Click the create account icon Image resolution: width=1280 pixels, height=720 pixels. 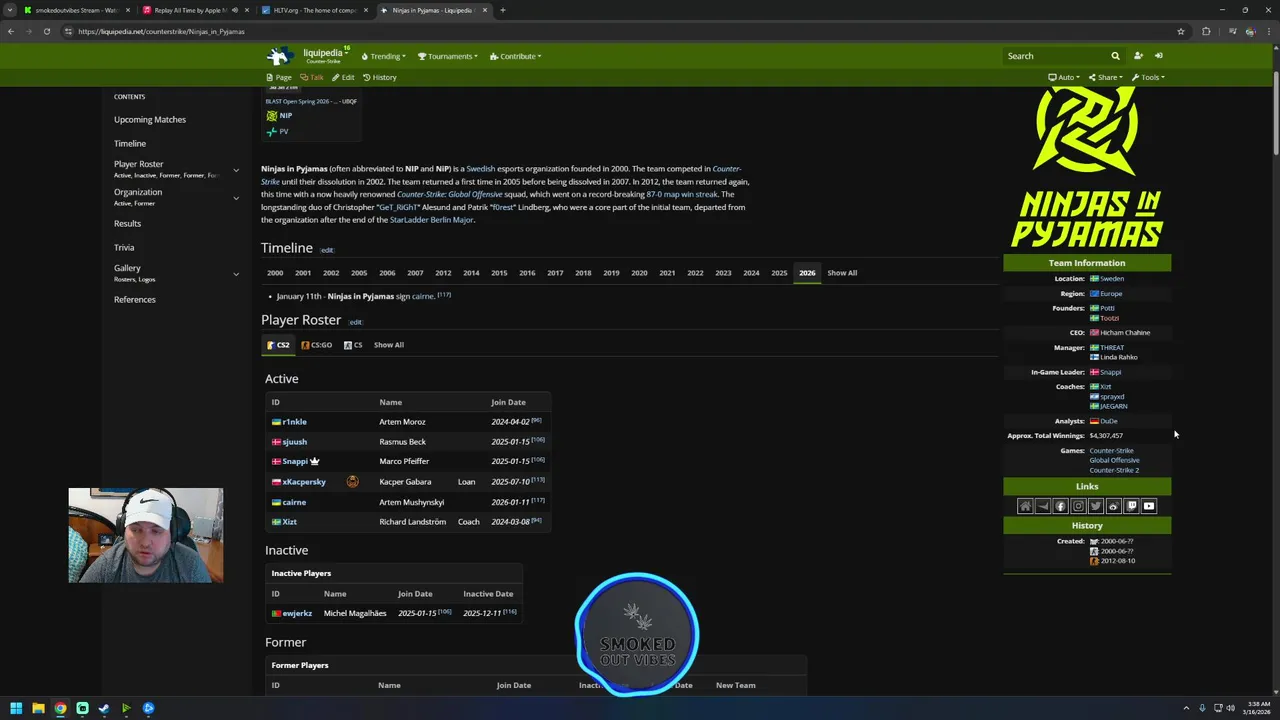[x=1138, y=56]
